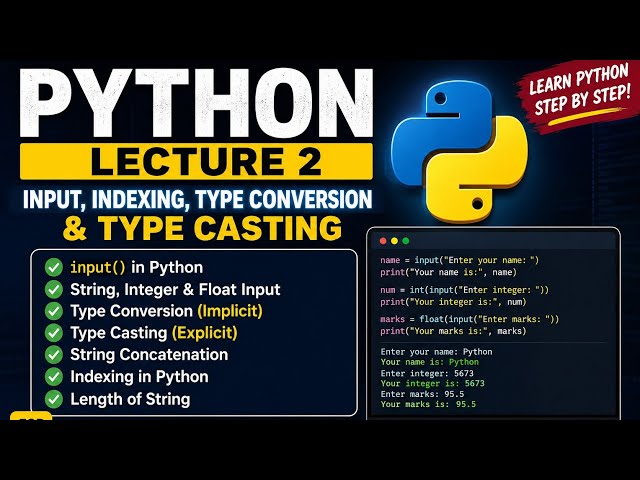Click the large 'PYTHON' title
Viewport: 640px width, 480px height.
pyautogui.click(x=197, y=103)
